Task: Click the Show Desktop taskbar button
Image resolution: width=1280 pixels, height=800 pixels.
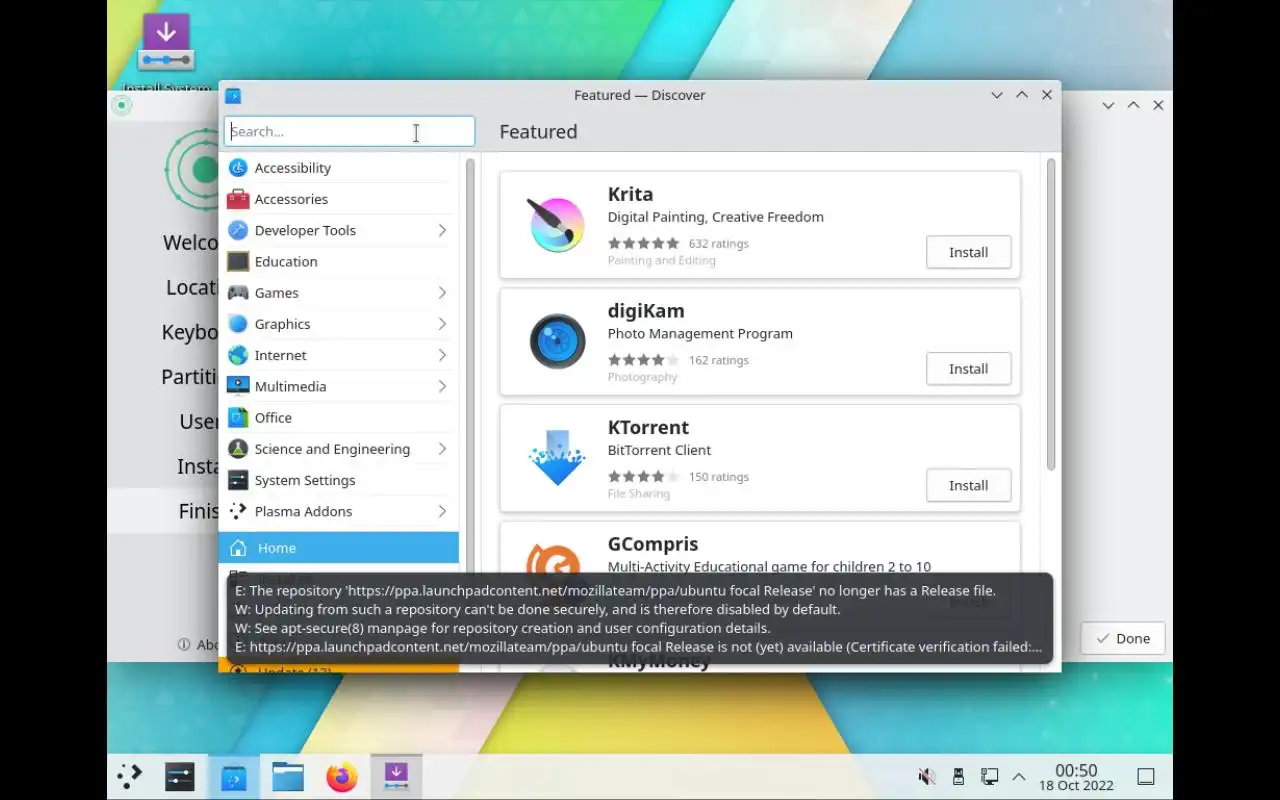Action: click(1146, 776)
